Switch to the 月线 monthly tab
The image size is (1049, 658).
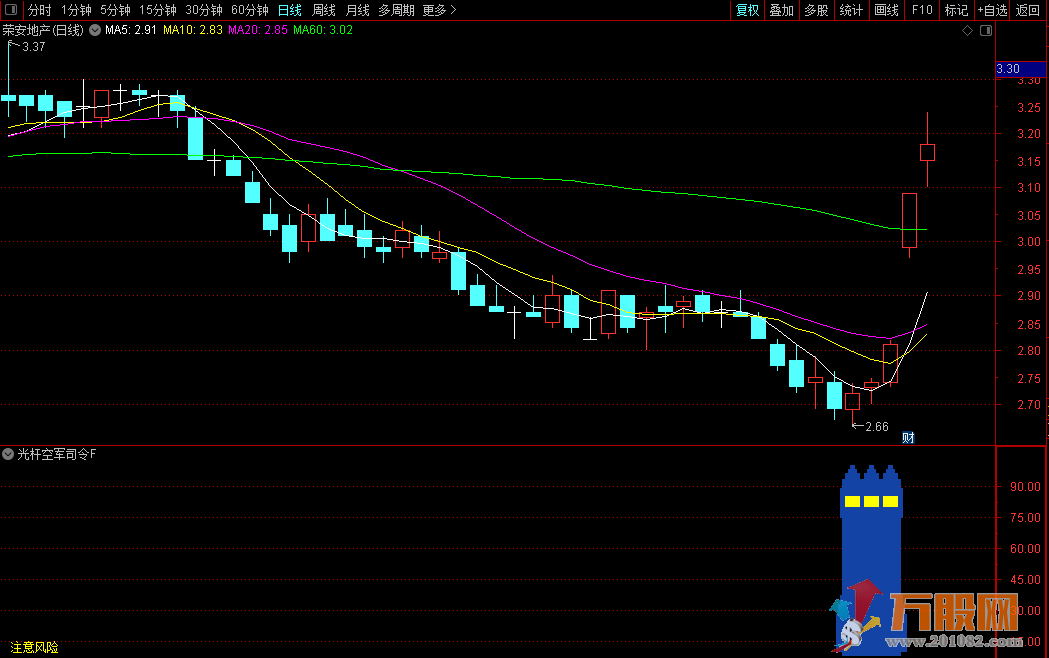point(358,10)
